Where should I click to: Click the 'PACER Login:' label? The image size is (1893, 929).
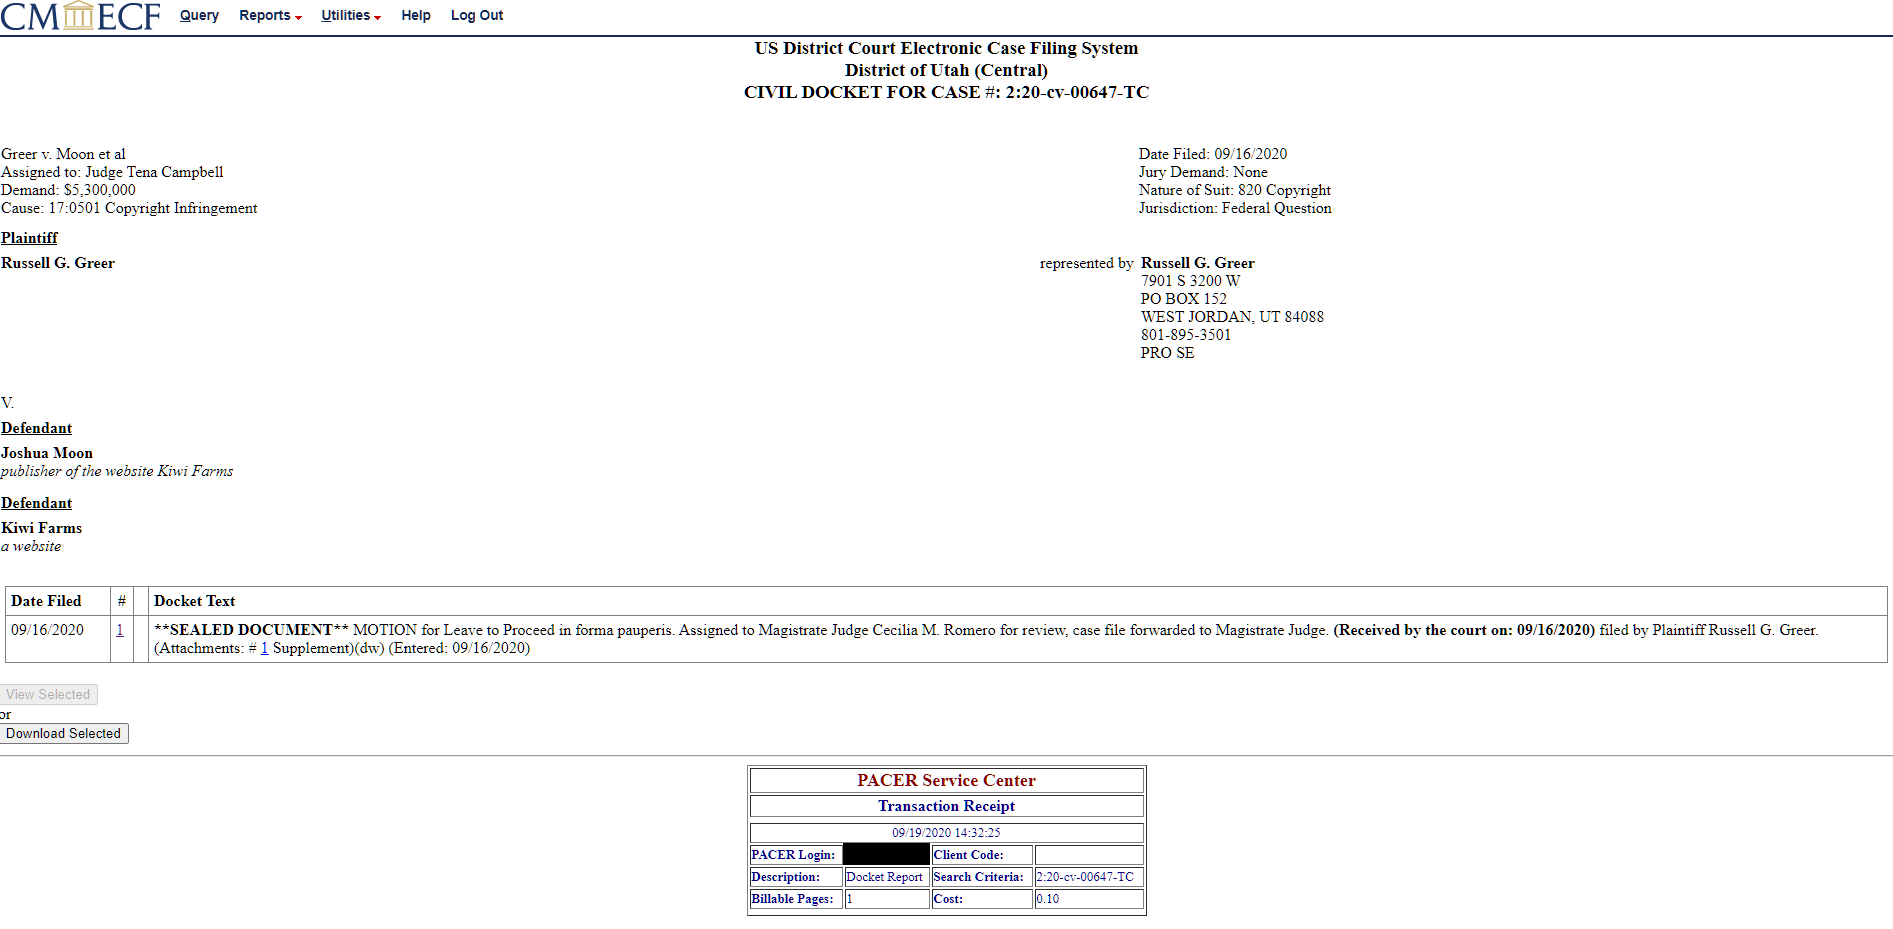click(x=793, y=855)
